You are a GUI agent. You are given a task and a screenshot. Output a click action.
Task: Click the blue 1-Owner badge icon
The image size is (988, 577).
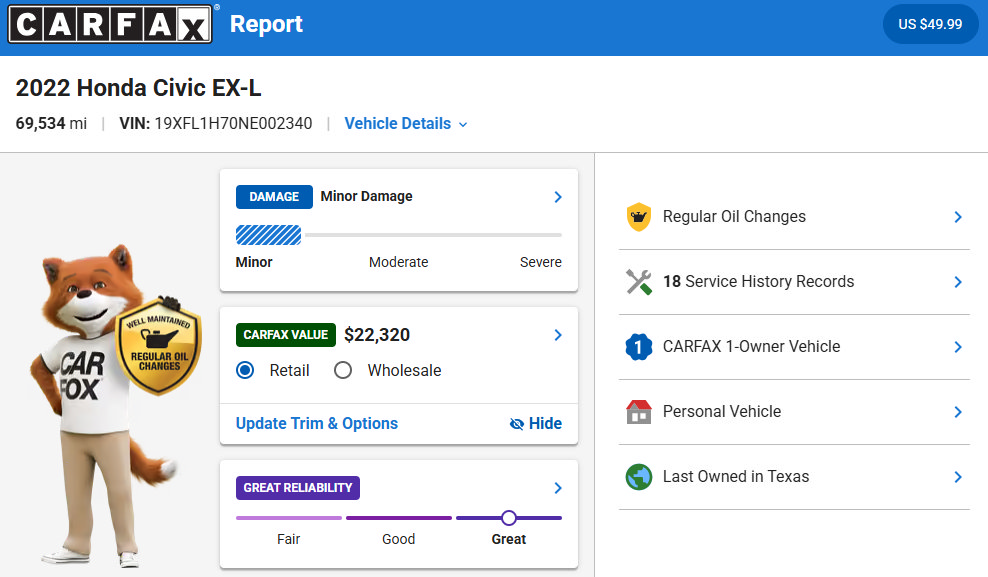tap(638, 346)
